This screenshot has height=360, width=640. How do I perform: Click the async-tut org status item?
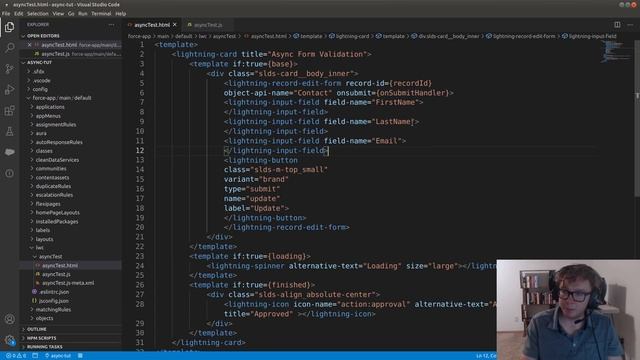[58, 356]
